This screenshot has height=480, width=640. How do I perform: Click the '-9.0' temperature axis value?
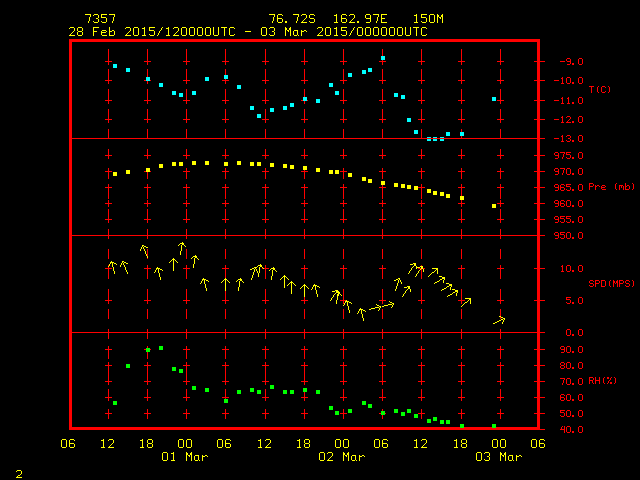point(571,62)
